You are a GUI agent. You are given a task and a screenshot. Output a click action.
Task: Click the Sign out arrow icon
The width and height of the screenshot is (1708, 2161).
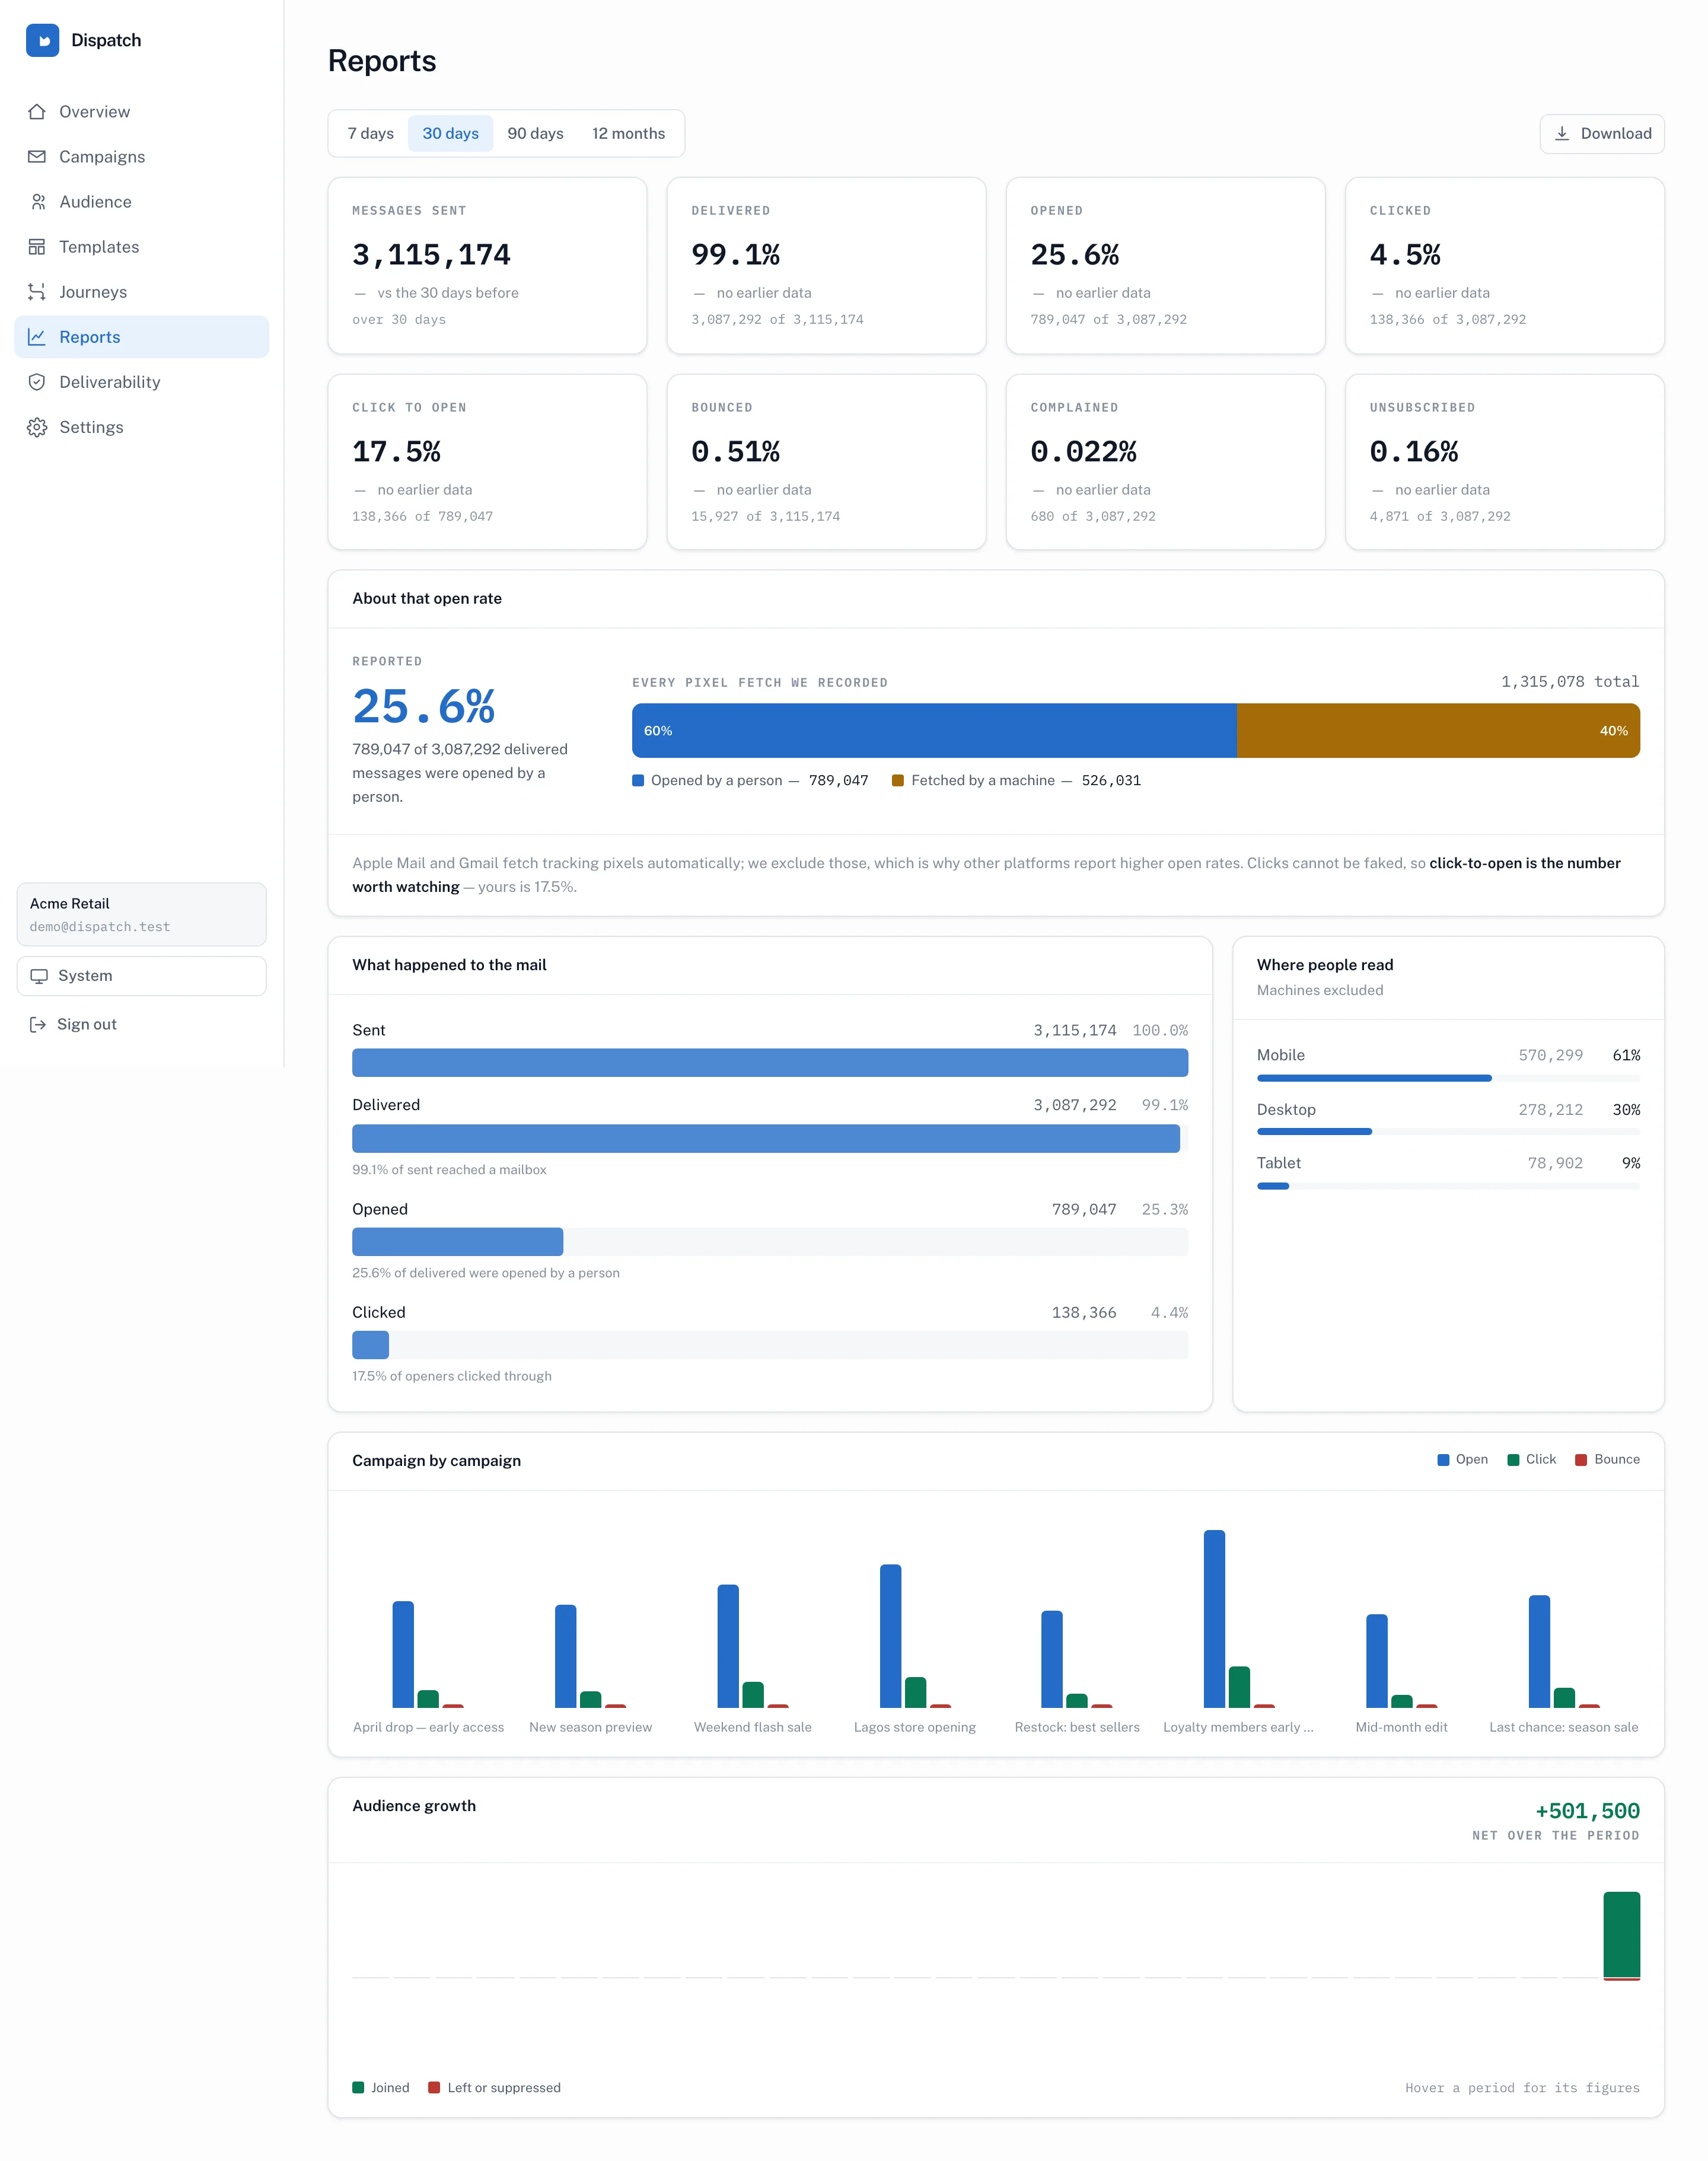(37, 1024)
